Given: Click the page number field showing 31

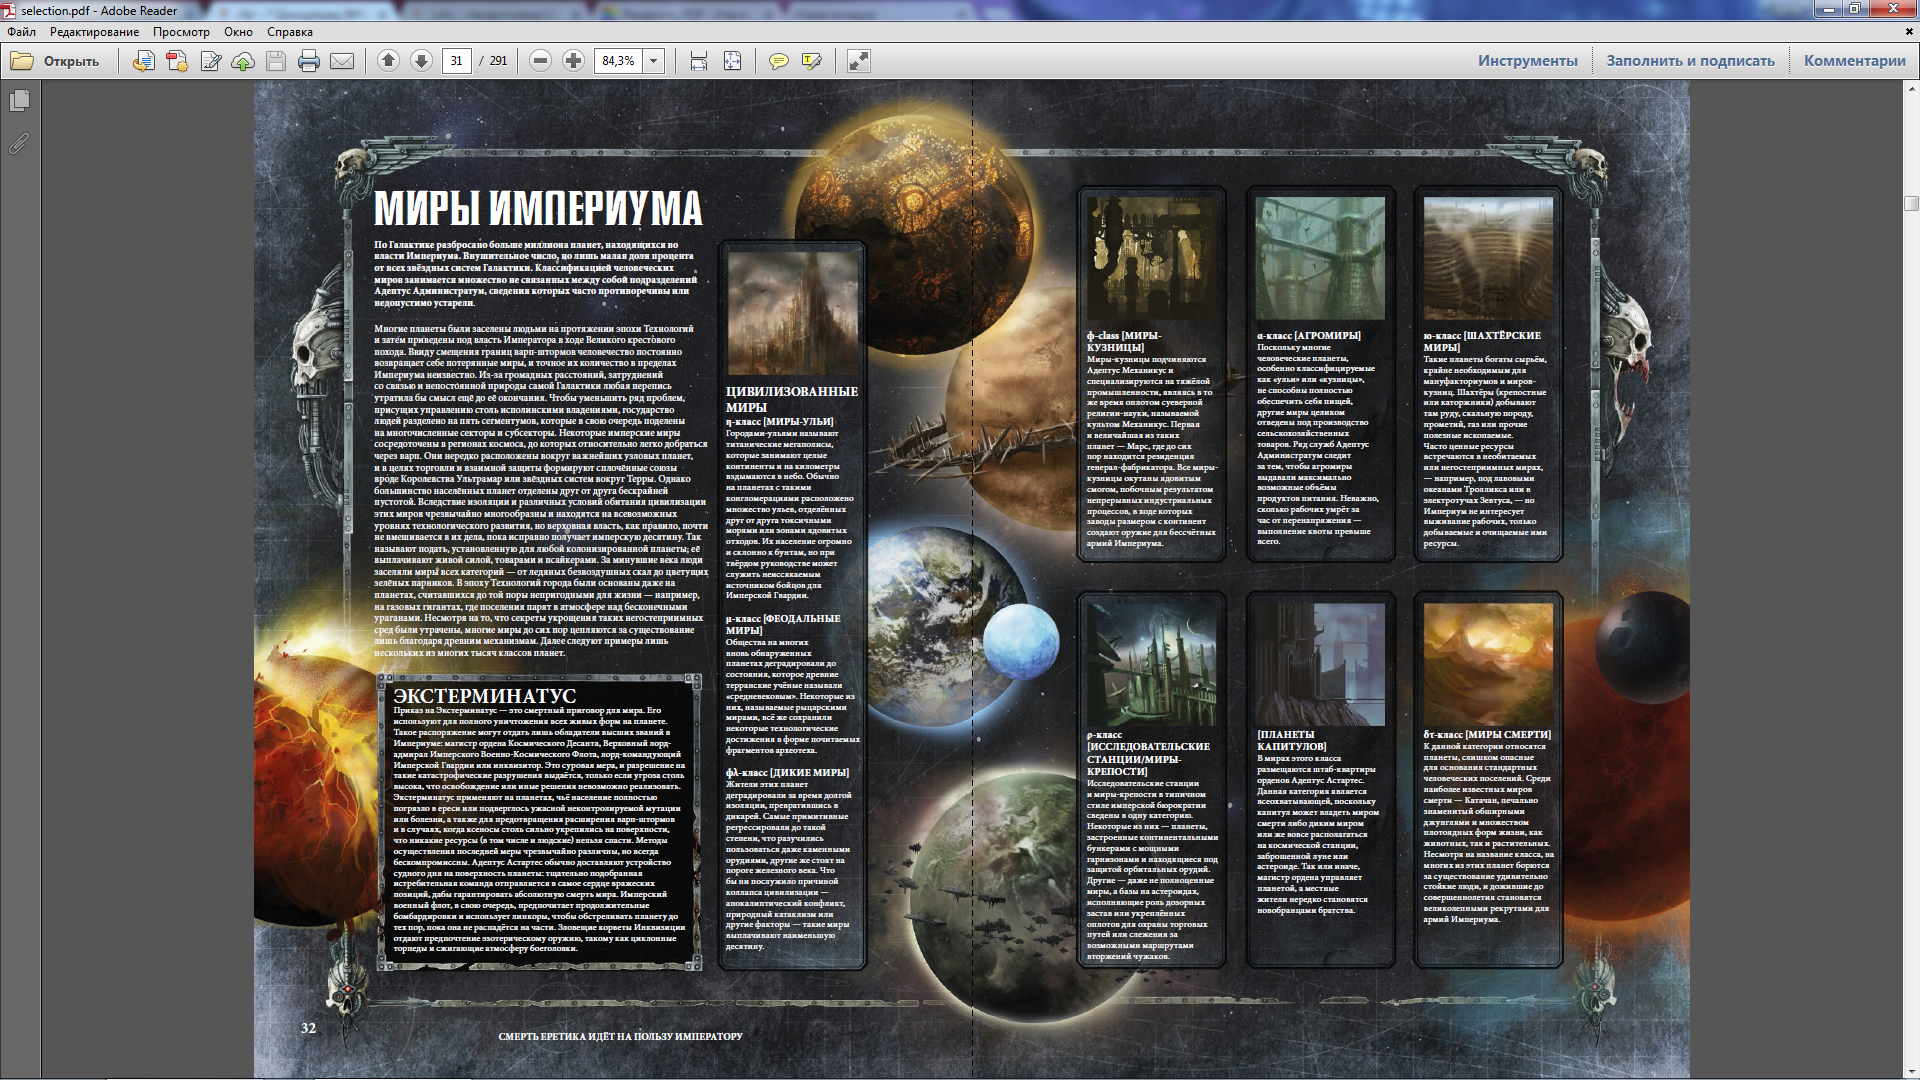Looking at the screenshot, I should coord(457,61).
